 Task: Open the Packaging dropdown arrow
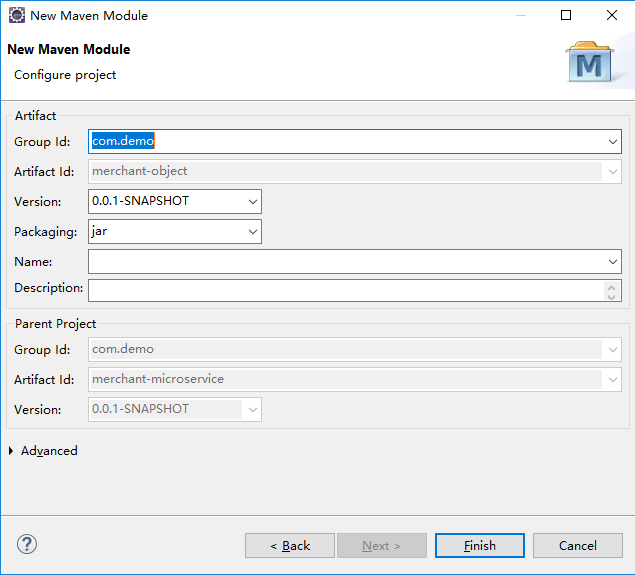pyautogui.click(x=253, y=232)
